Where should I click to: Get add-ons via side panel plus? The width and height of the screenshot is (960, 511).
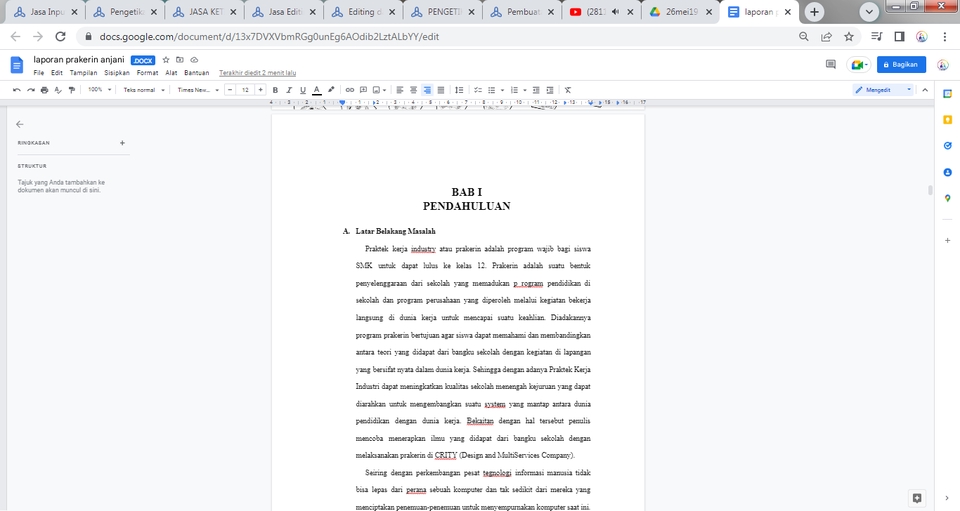click(947, 241)
